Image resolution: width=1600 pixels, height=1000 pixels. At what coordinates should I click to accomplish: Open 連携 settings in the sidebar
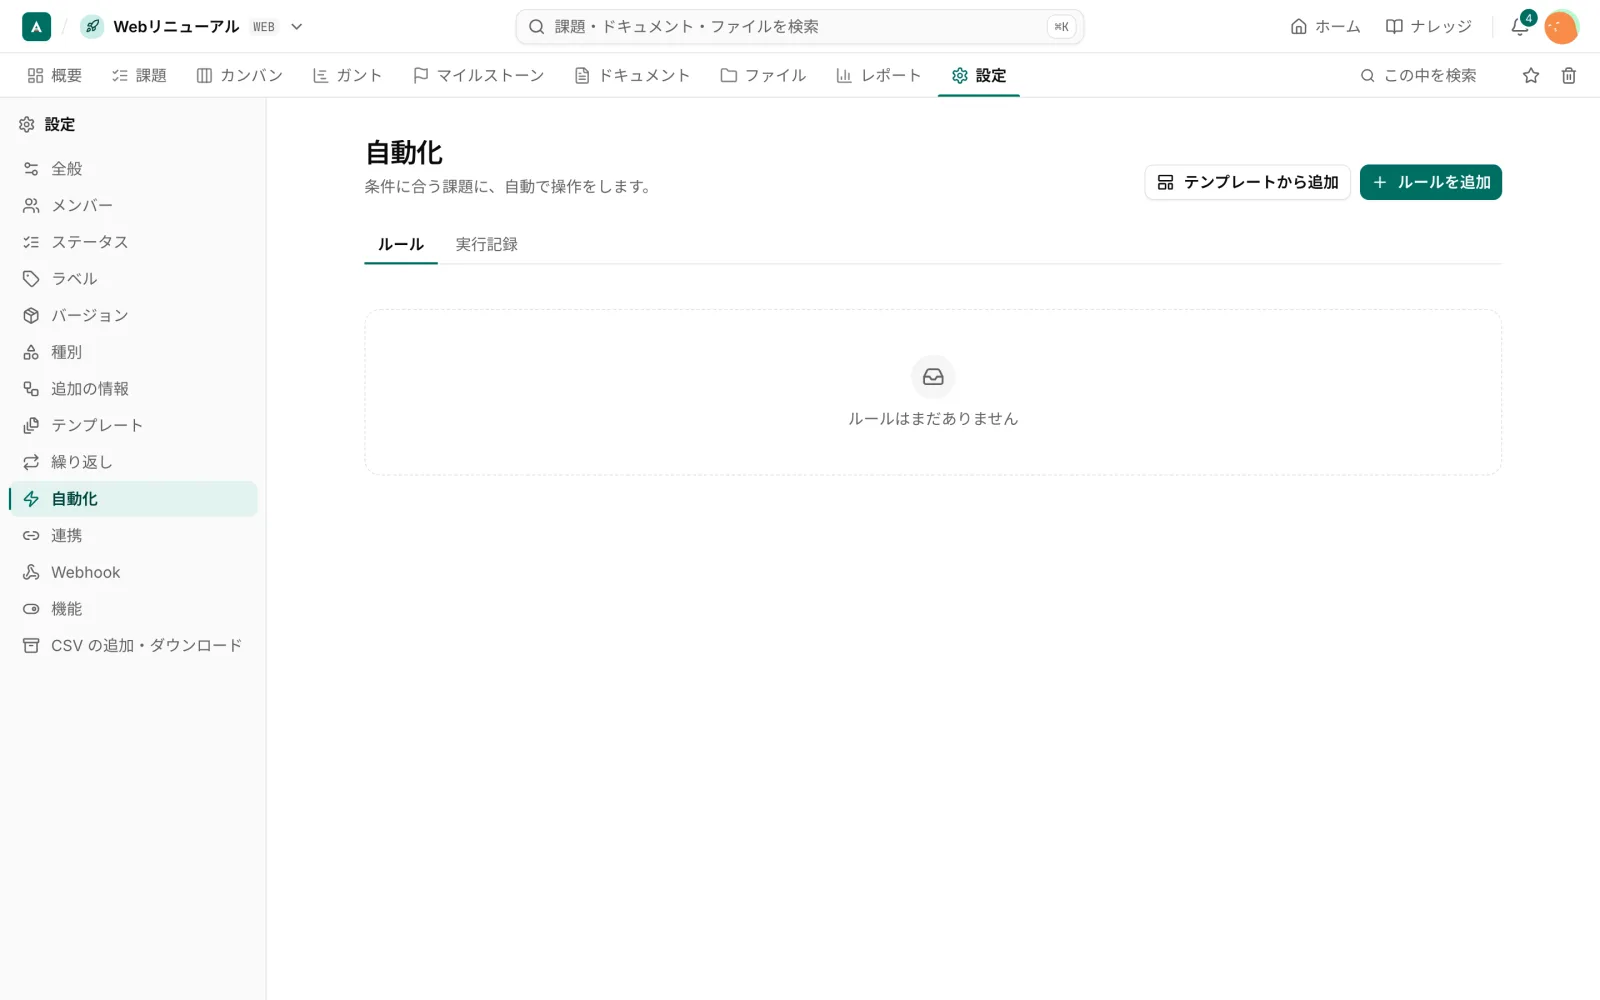pyautogui.click(x=133, y=535)
